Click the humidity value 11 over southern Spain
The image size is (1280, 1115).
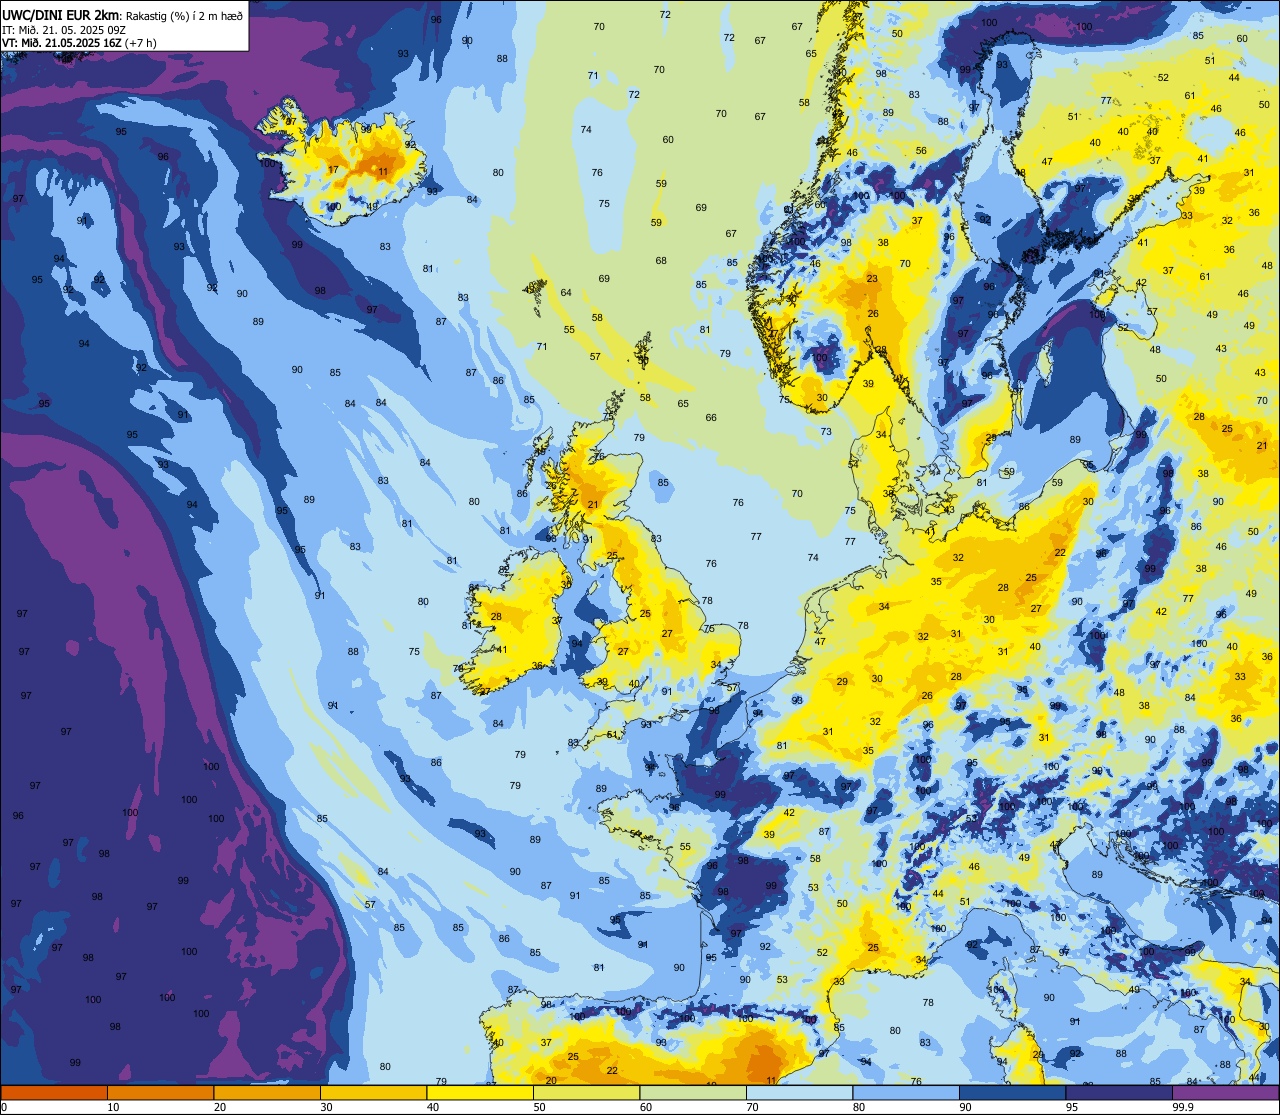[x=771, y=1080]
